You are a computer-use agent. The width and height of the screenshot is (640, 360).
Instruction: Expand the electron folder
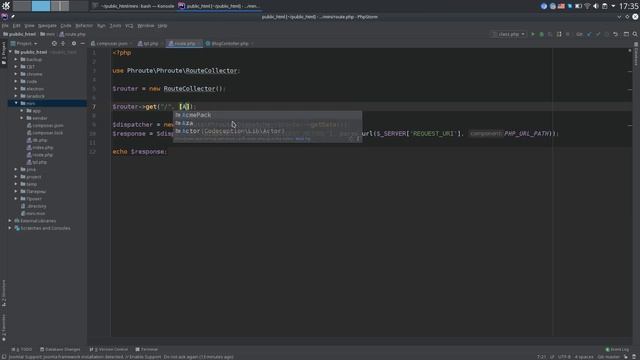click(x=16, y=89)
